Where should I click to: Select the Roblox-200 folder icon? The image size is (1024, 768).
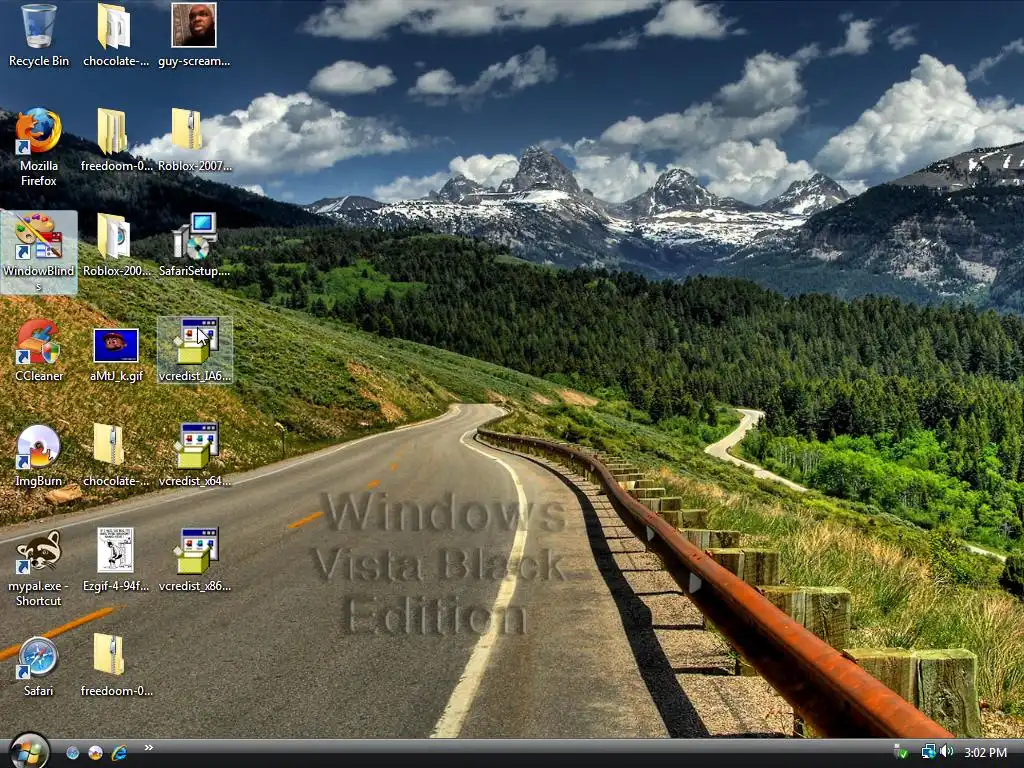pyautogui.click(x=116, y=246)
